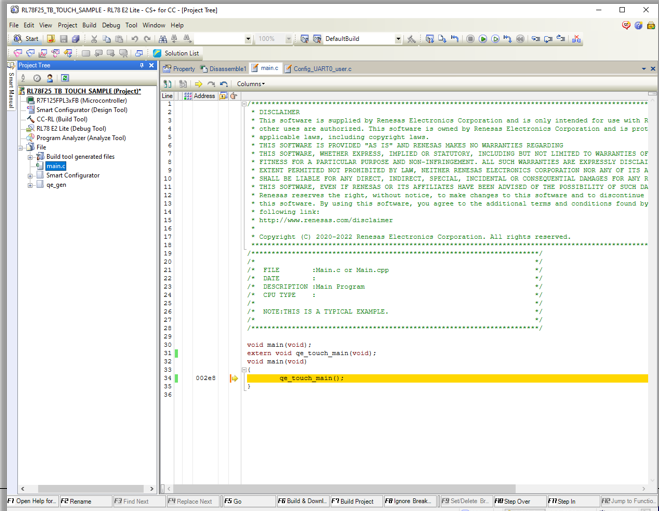The image size is (659, 511).
Task: Click the Start button in toolbar
Action: click(26, 39)
